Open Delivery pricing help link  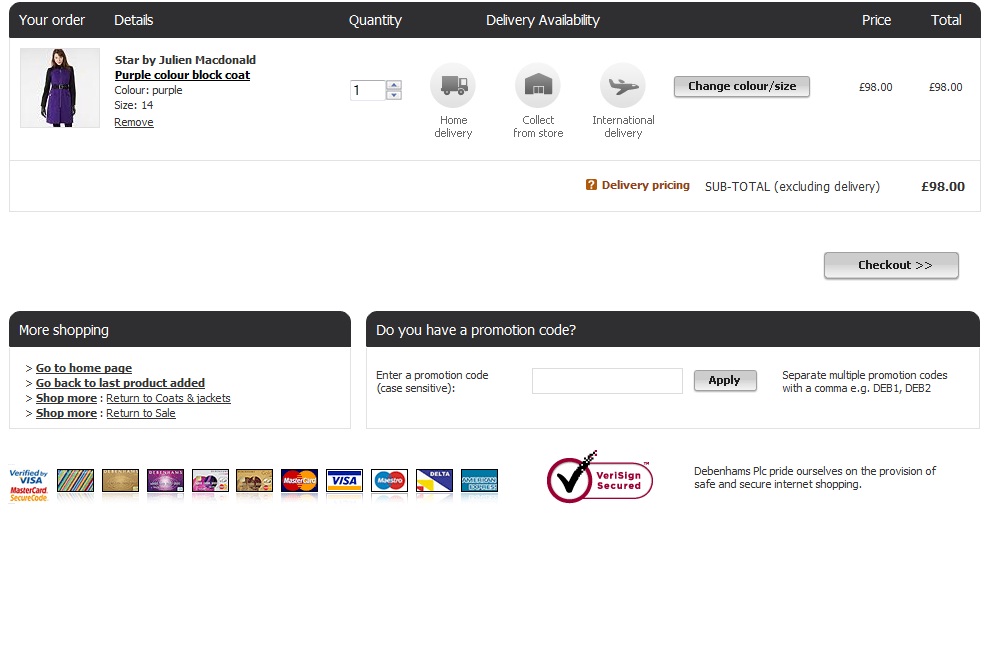click(645, 185)
